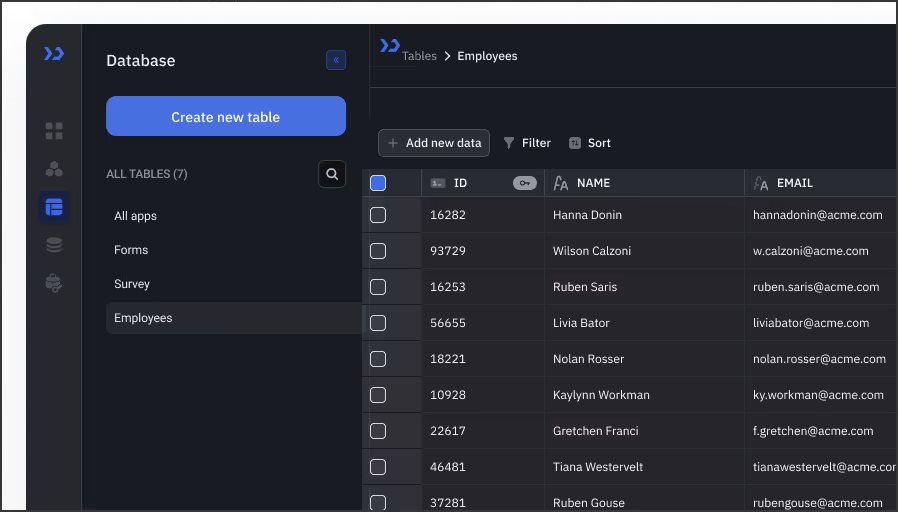This screenshot has width=898, height=512.
Task: Go to Tables in the breadcrumb
Action: coord(419,56)
